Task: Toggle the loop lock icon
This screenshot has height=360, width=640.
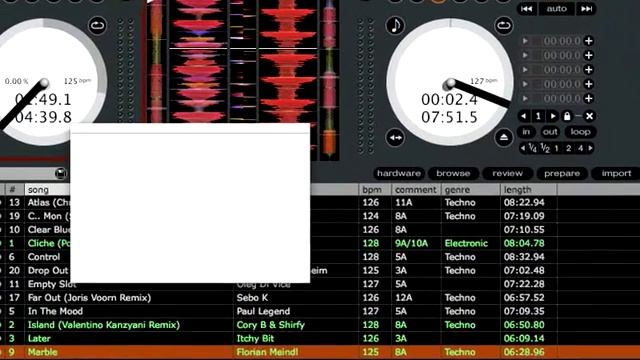Action: point(567,116)
